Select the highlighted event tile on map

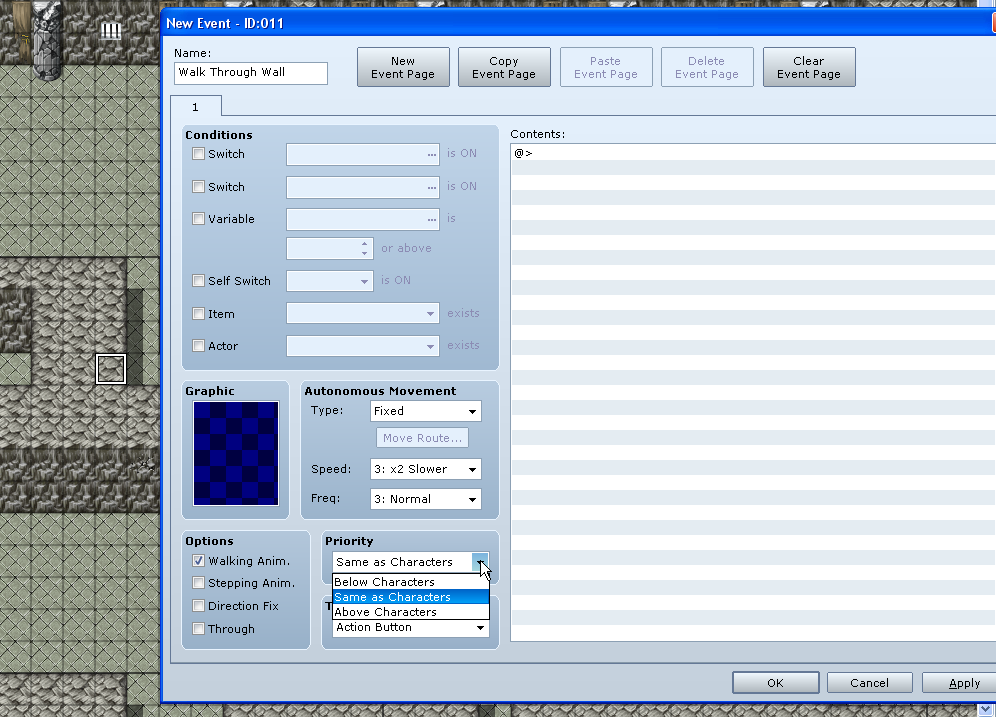[110, 369]
